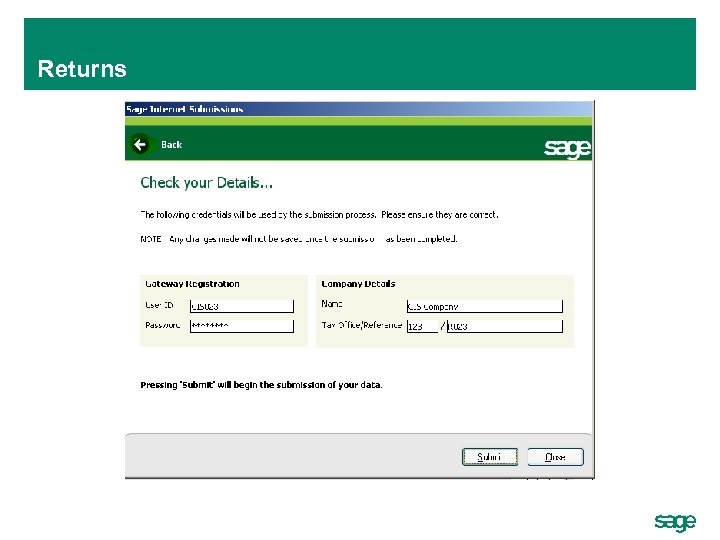Click the Sage logo in dialog header

coord(567,148)
